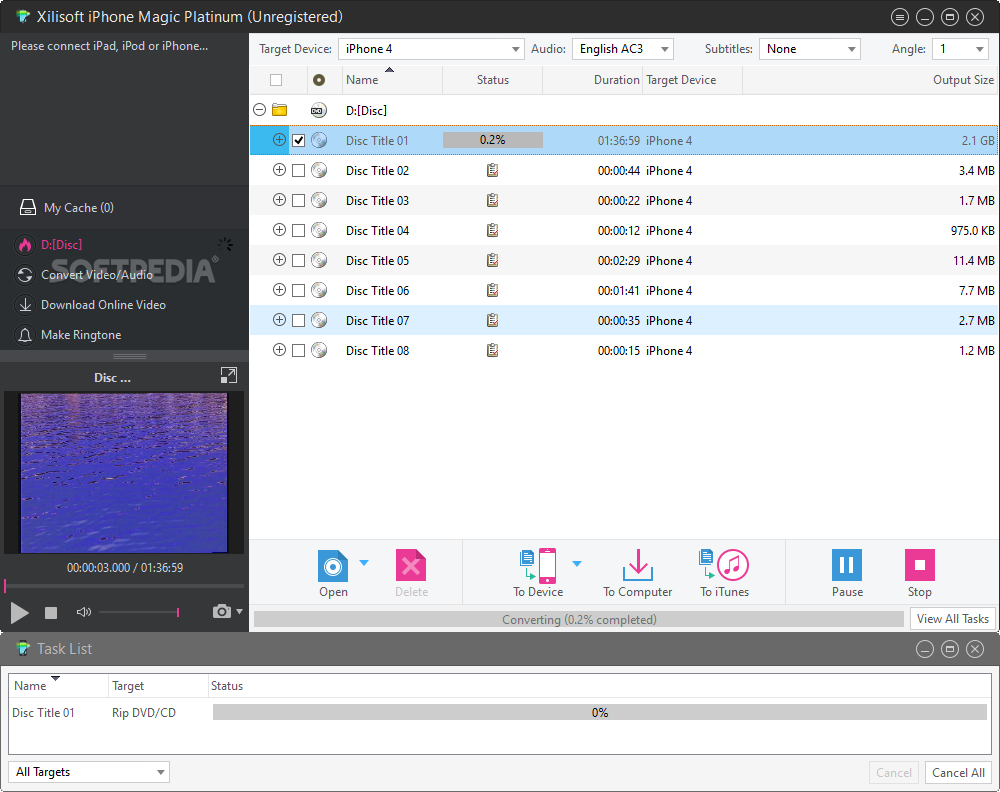Click the DVD icon beside D:[Disc] row
Viewport: 1000px width, 792px height.
click(x=319, y=110)
